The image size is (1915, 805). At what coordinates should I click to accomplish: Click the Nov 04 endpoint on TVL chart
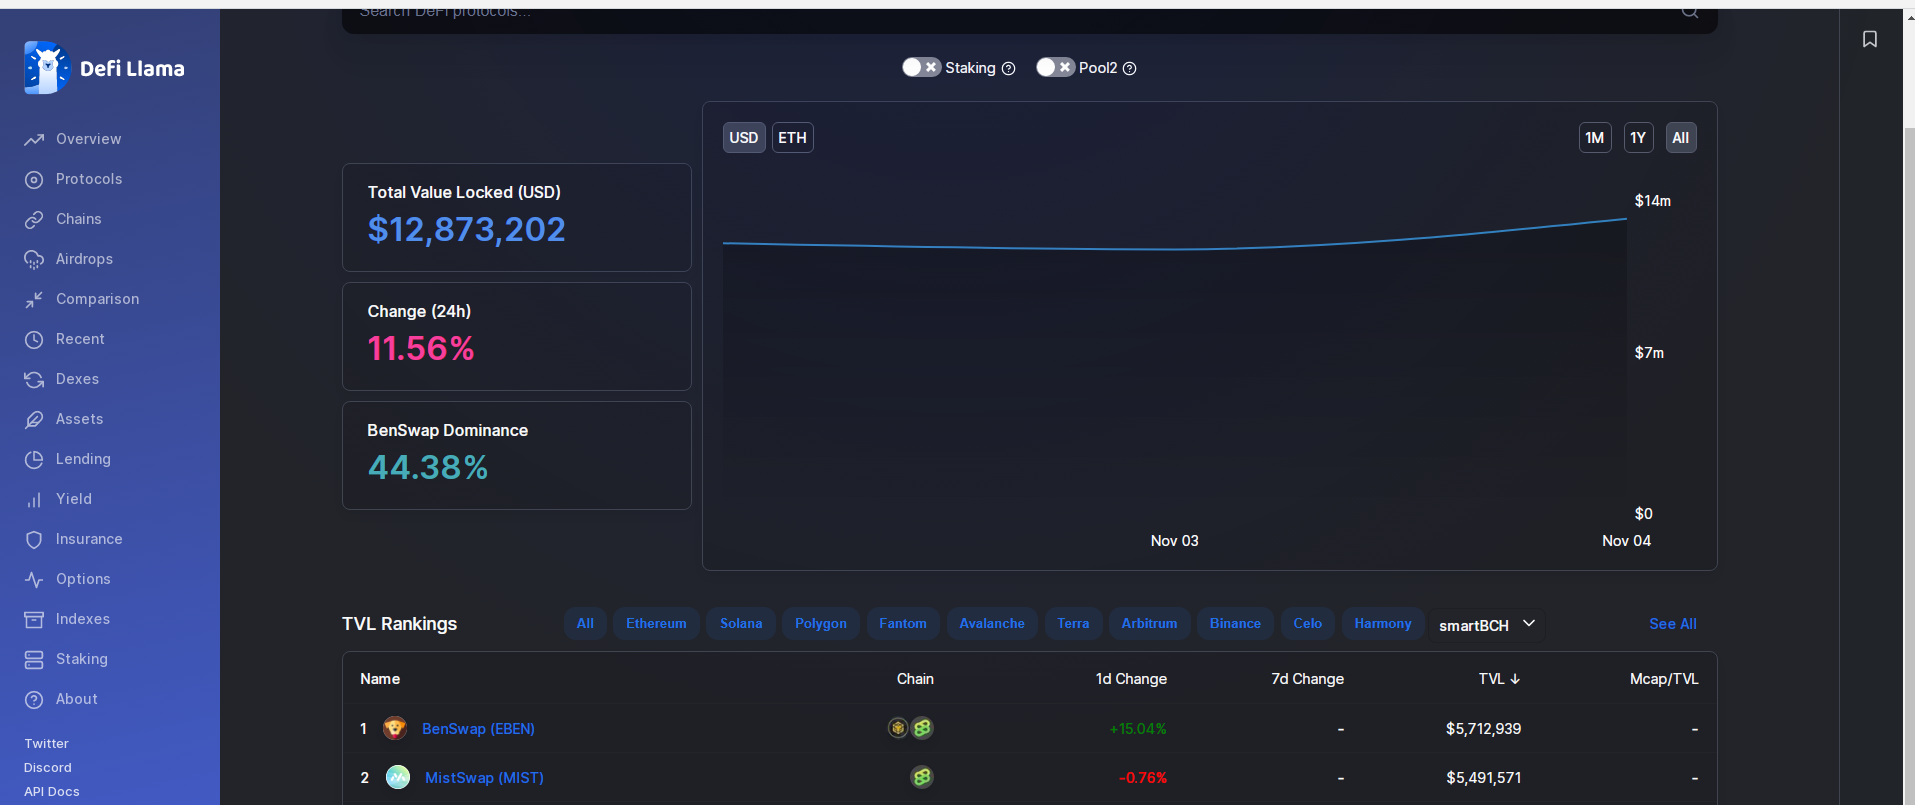tap(1626, 219)
